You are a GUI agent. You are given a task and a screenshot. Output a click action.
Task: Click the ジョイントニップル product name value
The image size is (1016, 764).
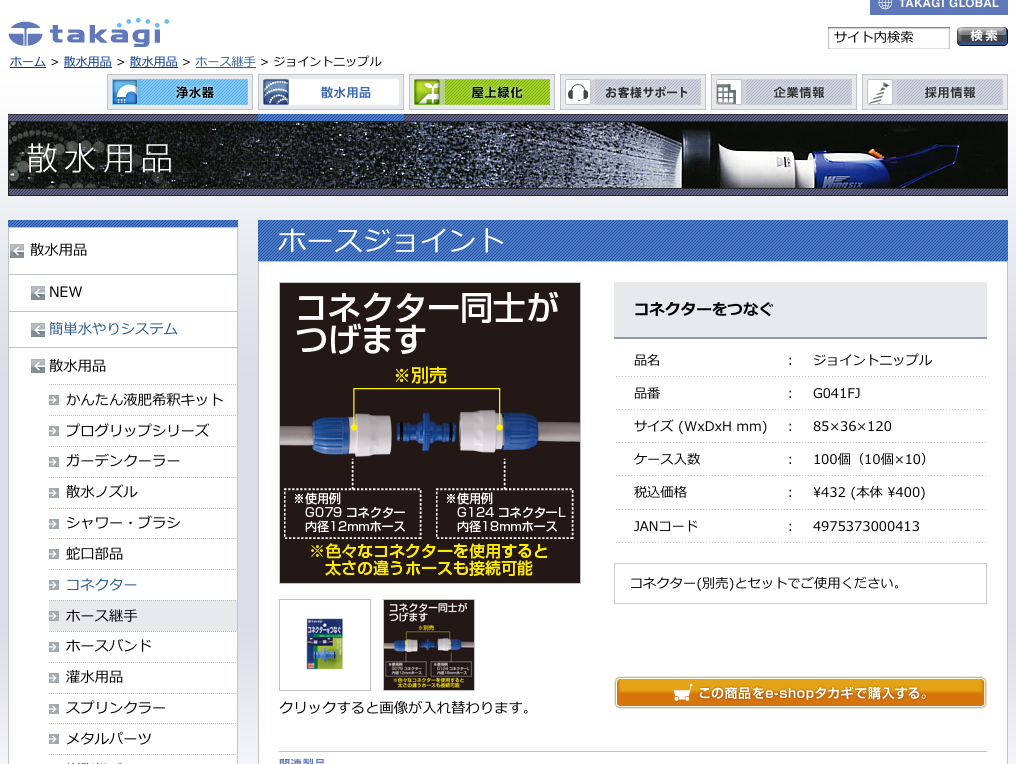[x=872, y=360]
